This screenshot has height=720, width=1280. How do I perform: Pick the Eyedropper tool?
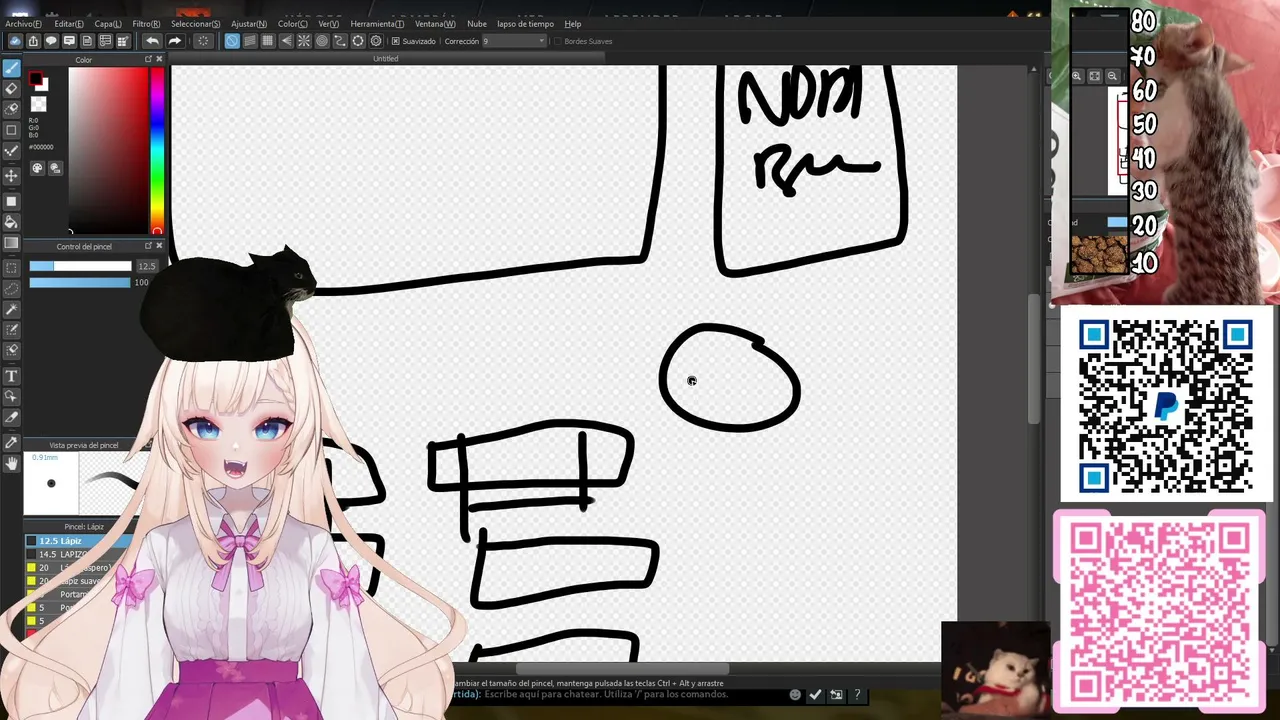(x=12, y=441)
